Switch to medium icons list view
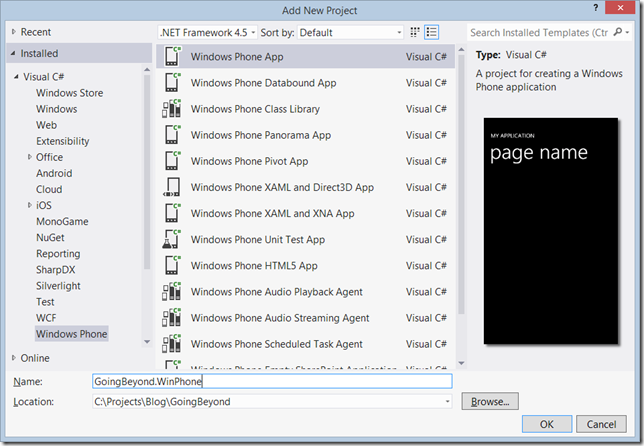The height and width of the screenshot is (446, 644). coord(431,32)
